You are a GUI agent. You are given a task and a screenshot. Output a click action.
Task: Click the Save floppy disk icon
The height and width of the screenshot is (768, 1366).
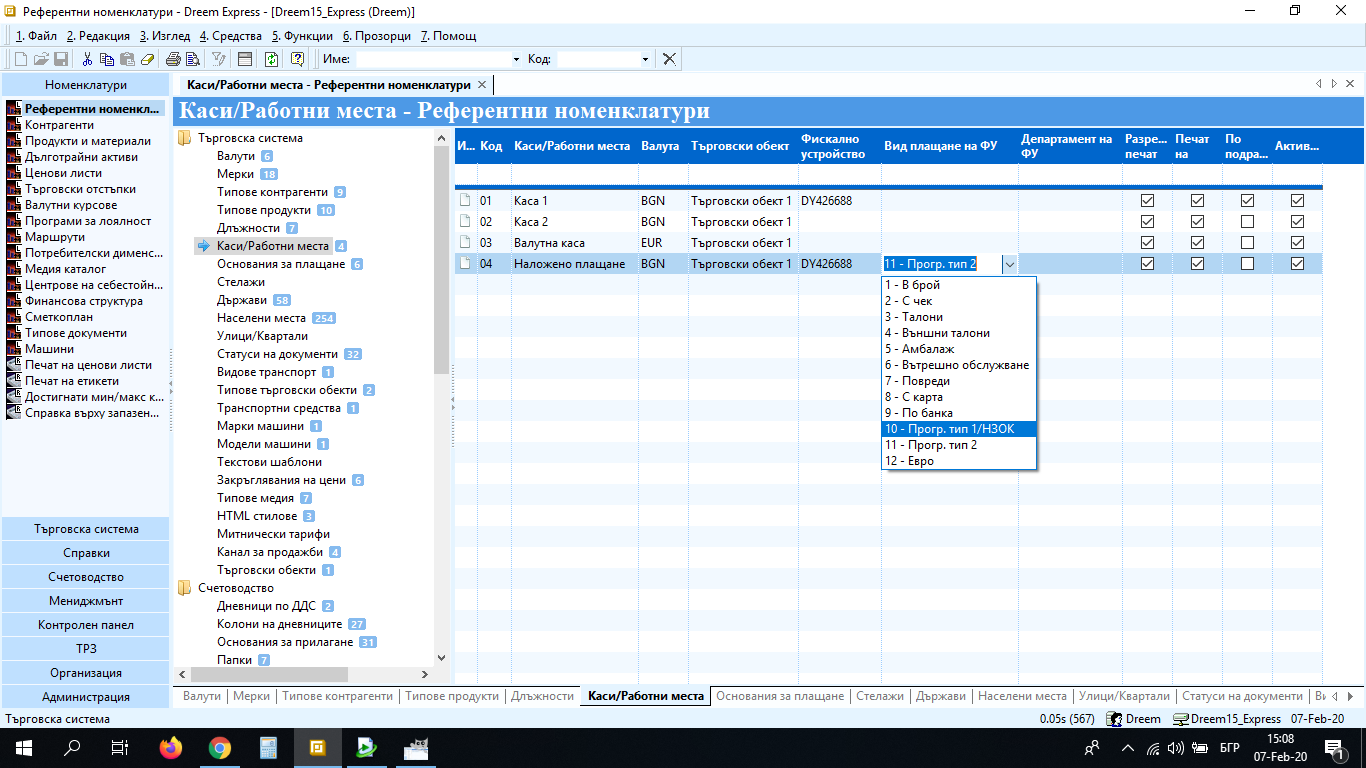[x=61, y=59]
